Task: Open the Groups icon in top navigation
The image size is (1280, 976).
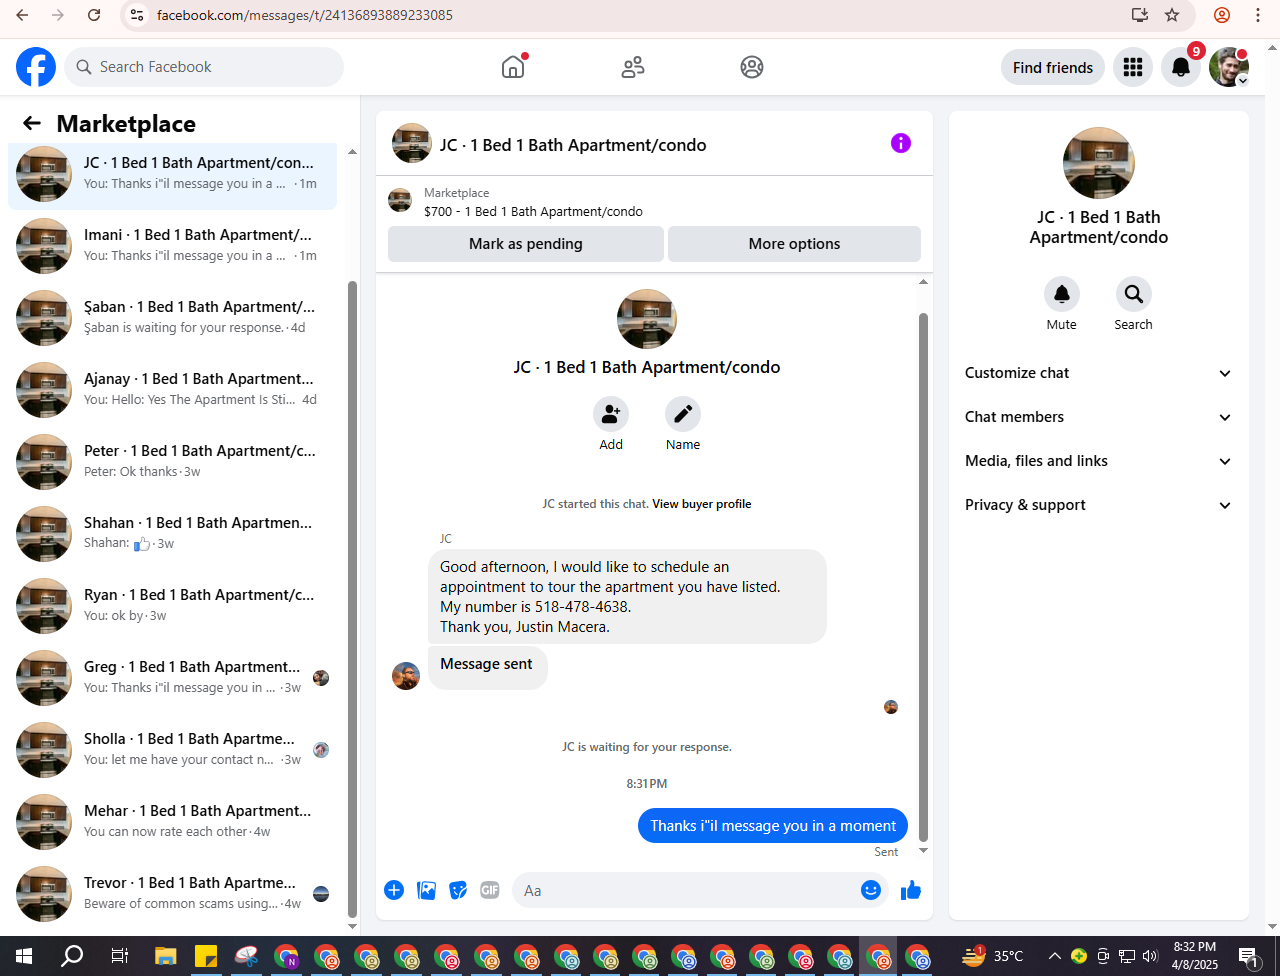Action: point(752,67)
